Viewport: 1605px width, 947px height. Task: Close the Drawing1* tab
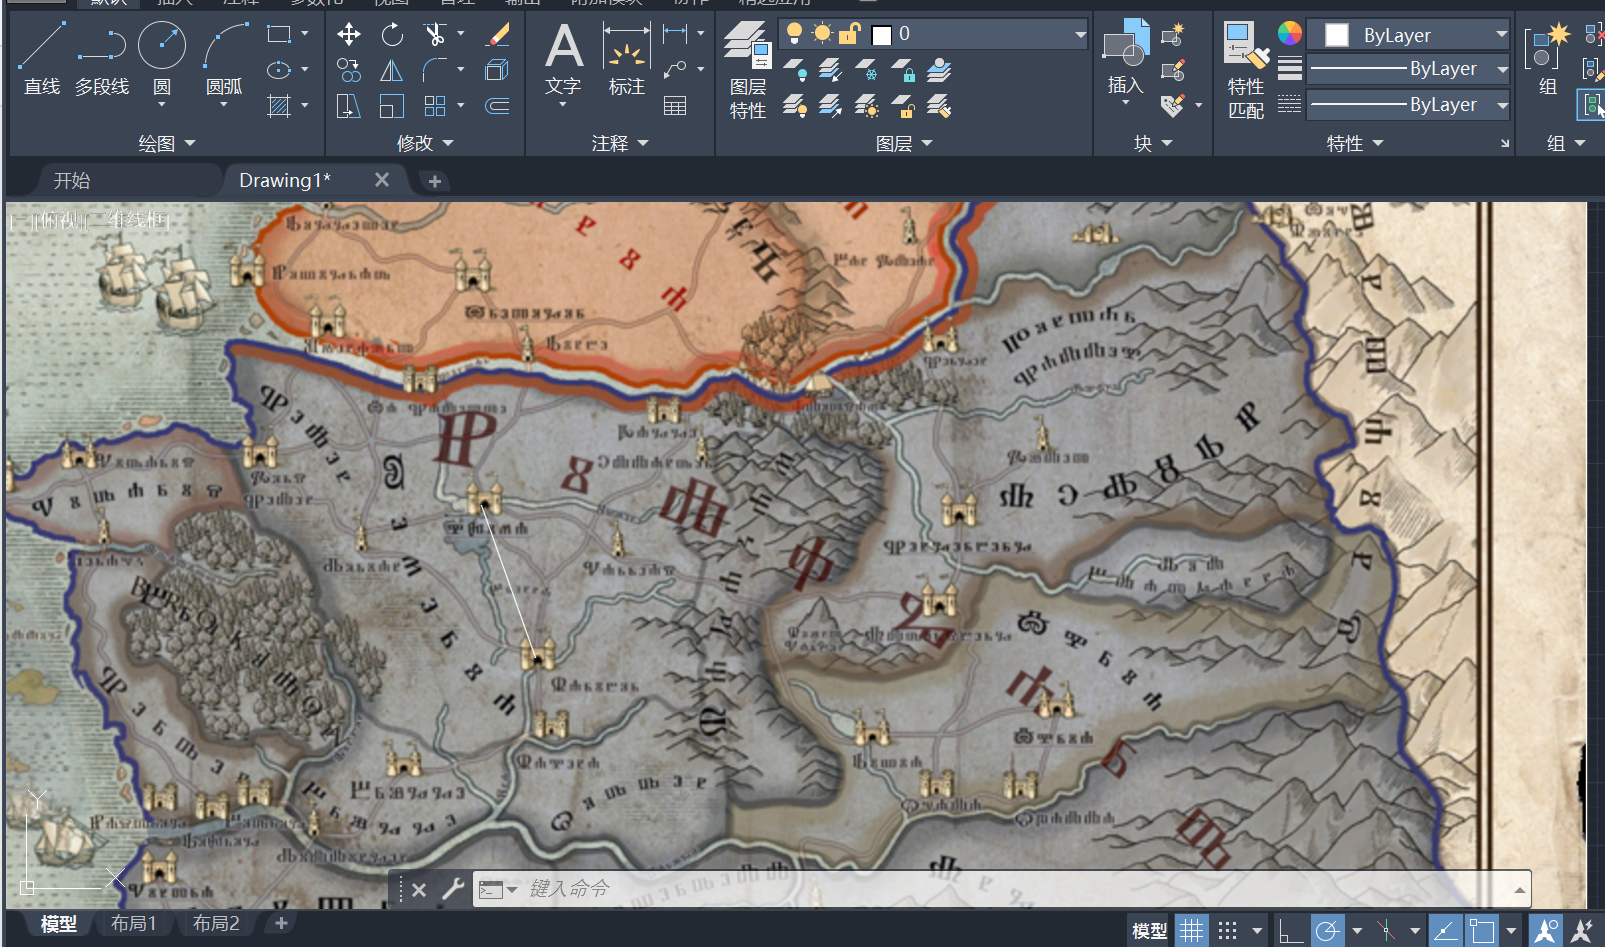[x=382, y=180]
